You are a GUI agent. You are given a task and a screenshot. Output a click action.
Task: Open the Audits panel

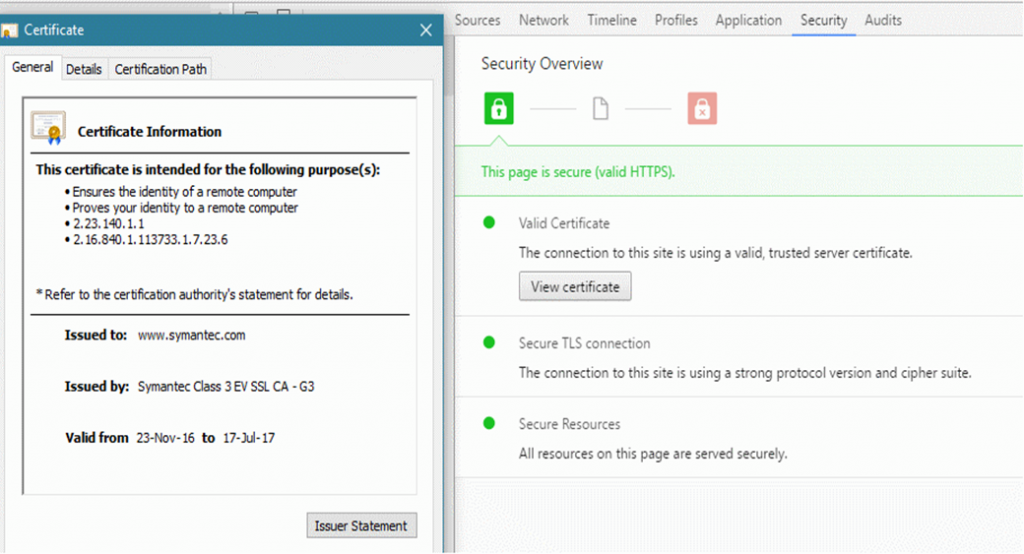pyautogui.click(x=883, y=20)
